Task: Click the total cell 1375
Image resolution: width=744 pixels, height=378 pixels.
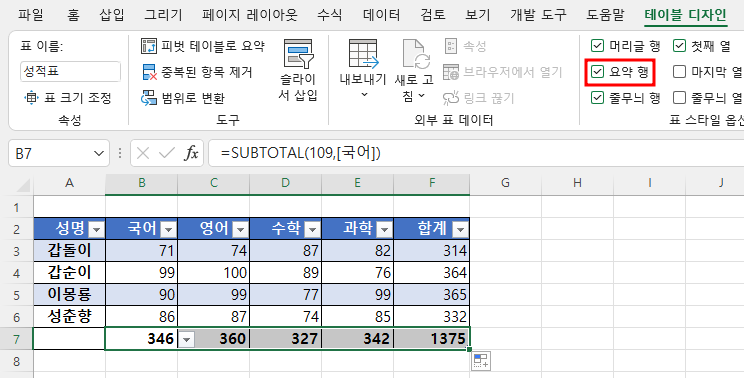Action: pos(431,339)
